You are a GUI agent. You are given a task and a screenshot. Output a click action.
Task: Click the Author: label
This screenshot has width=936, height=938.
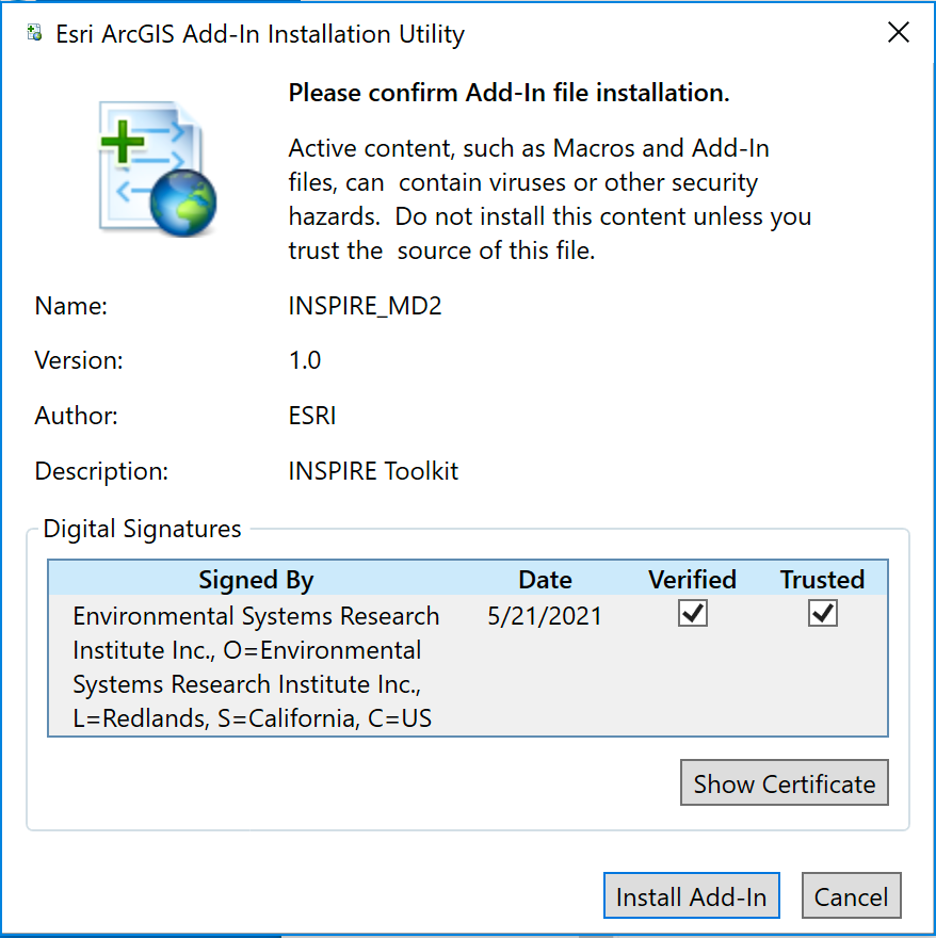(x=77, y=415)
